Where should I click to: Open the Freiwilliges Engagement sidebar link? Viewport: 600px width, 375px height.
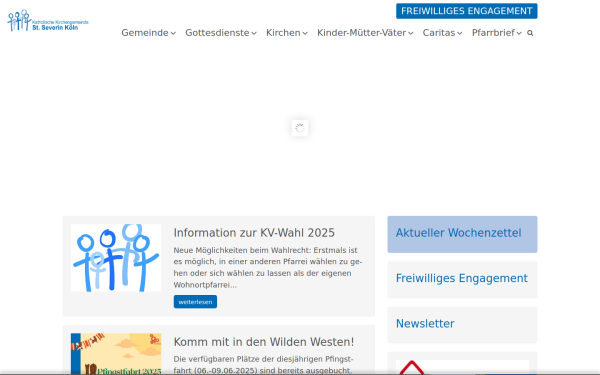(x=462, y=279)
